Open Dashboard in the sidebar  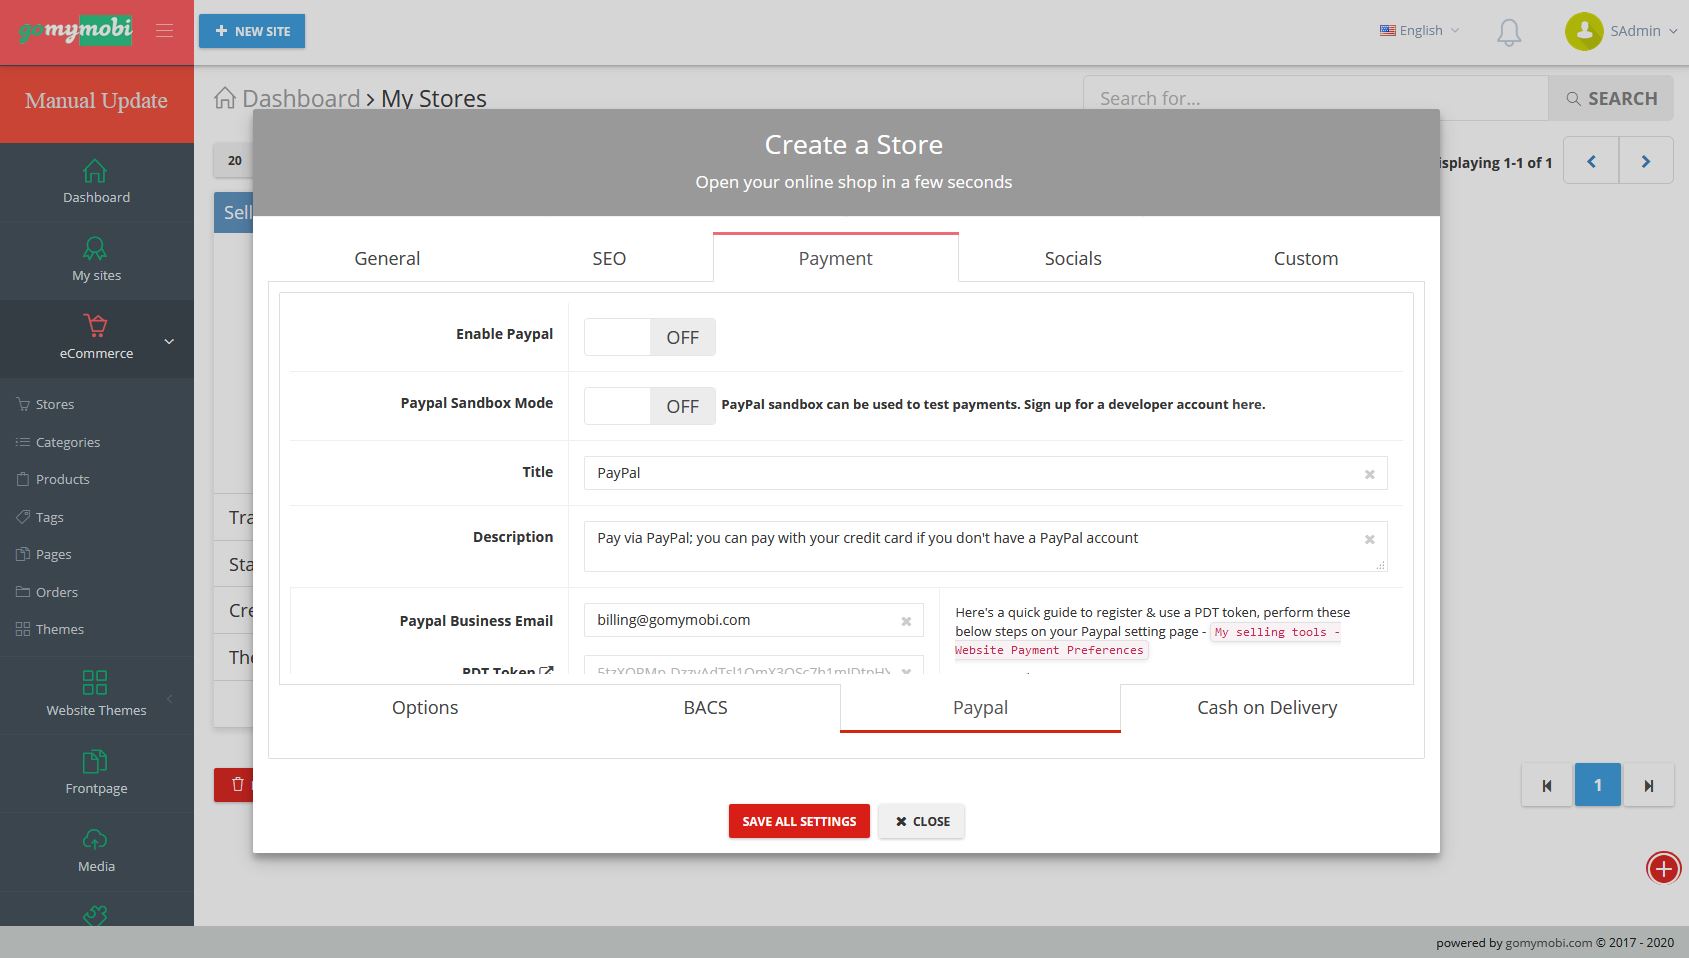(96, 182)
